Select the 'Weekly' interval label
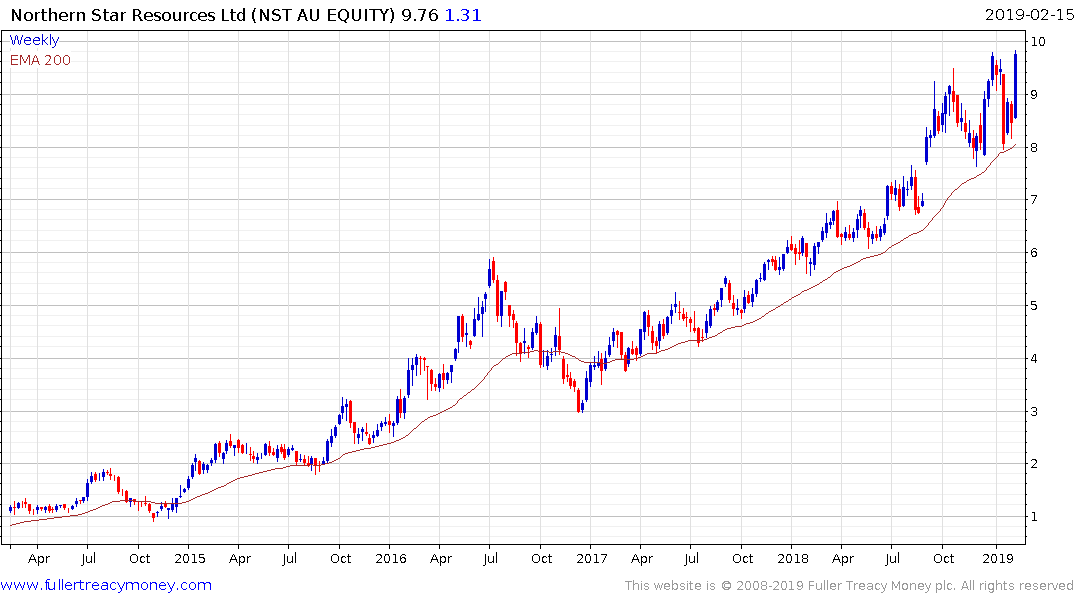1075x600 pixels. [x=34, y=40]
